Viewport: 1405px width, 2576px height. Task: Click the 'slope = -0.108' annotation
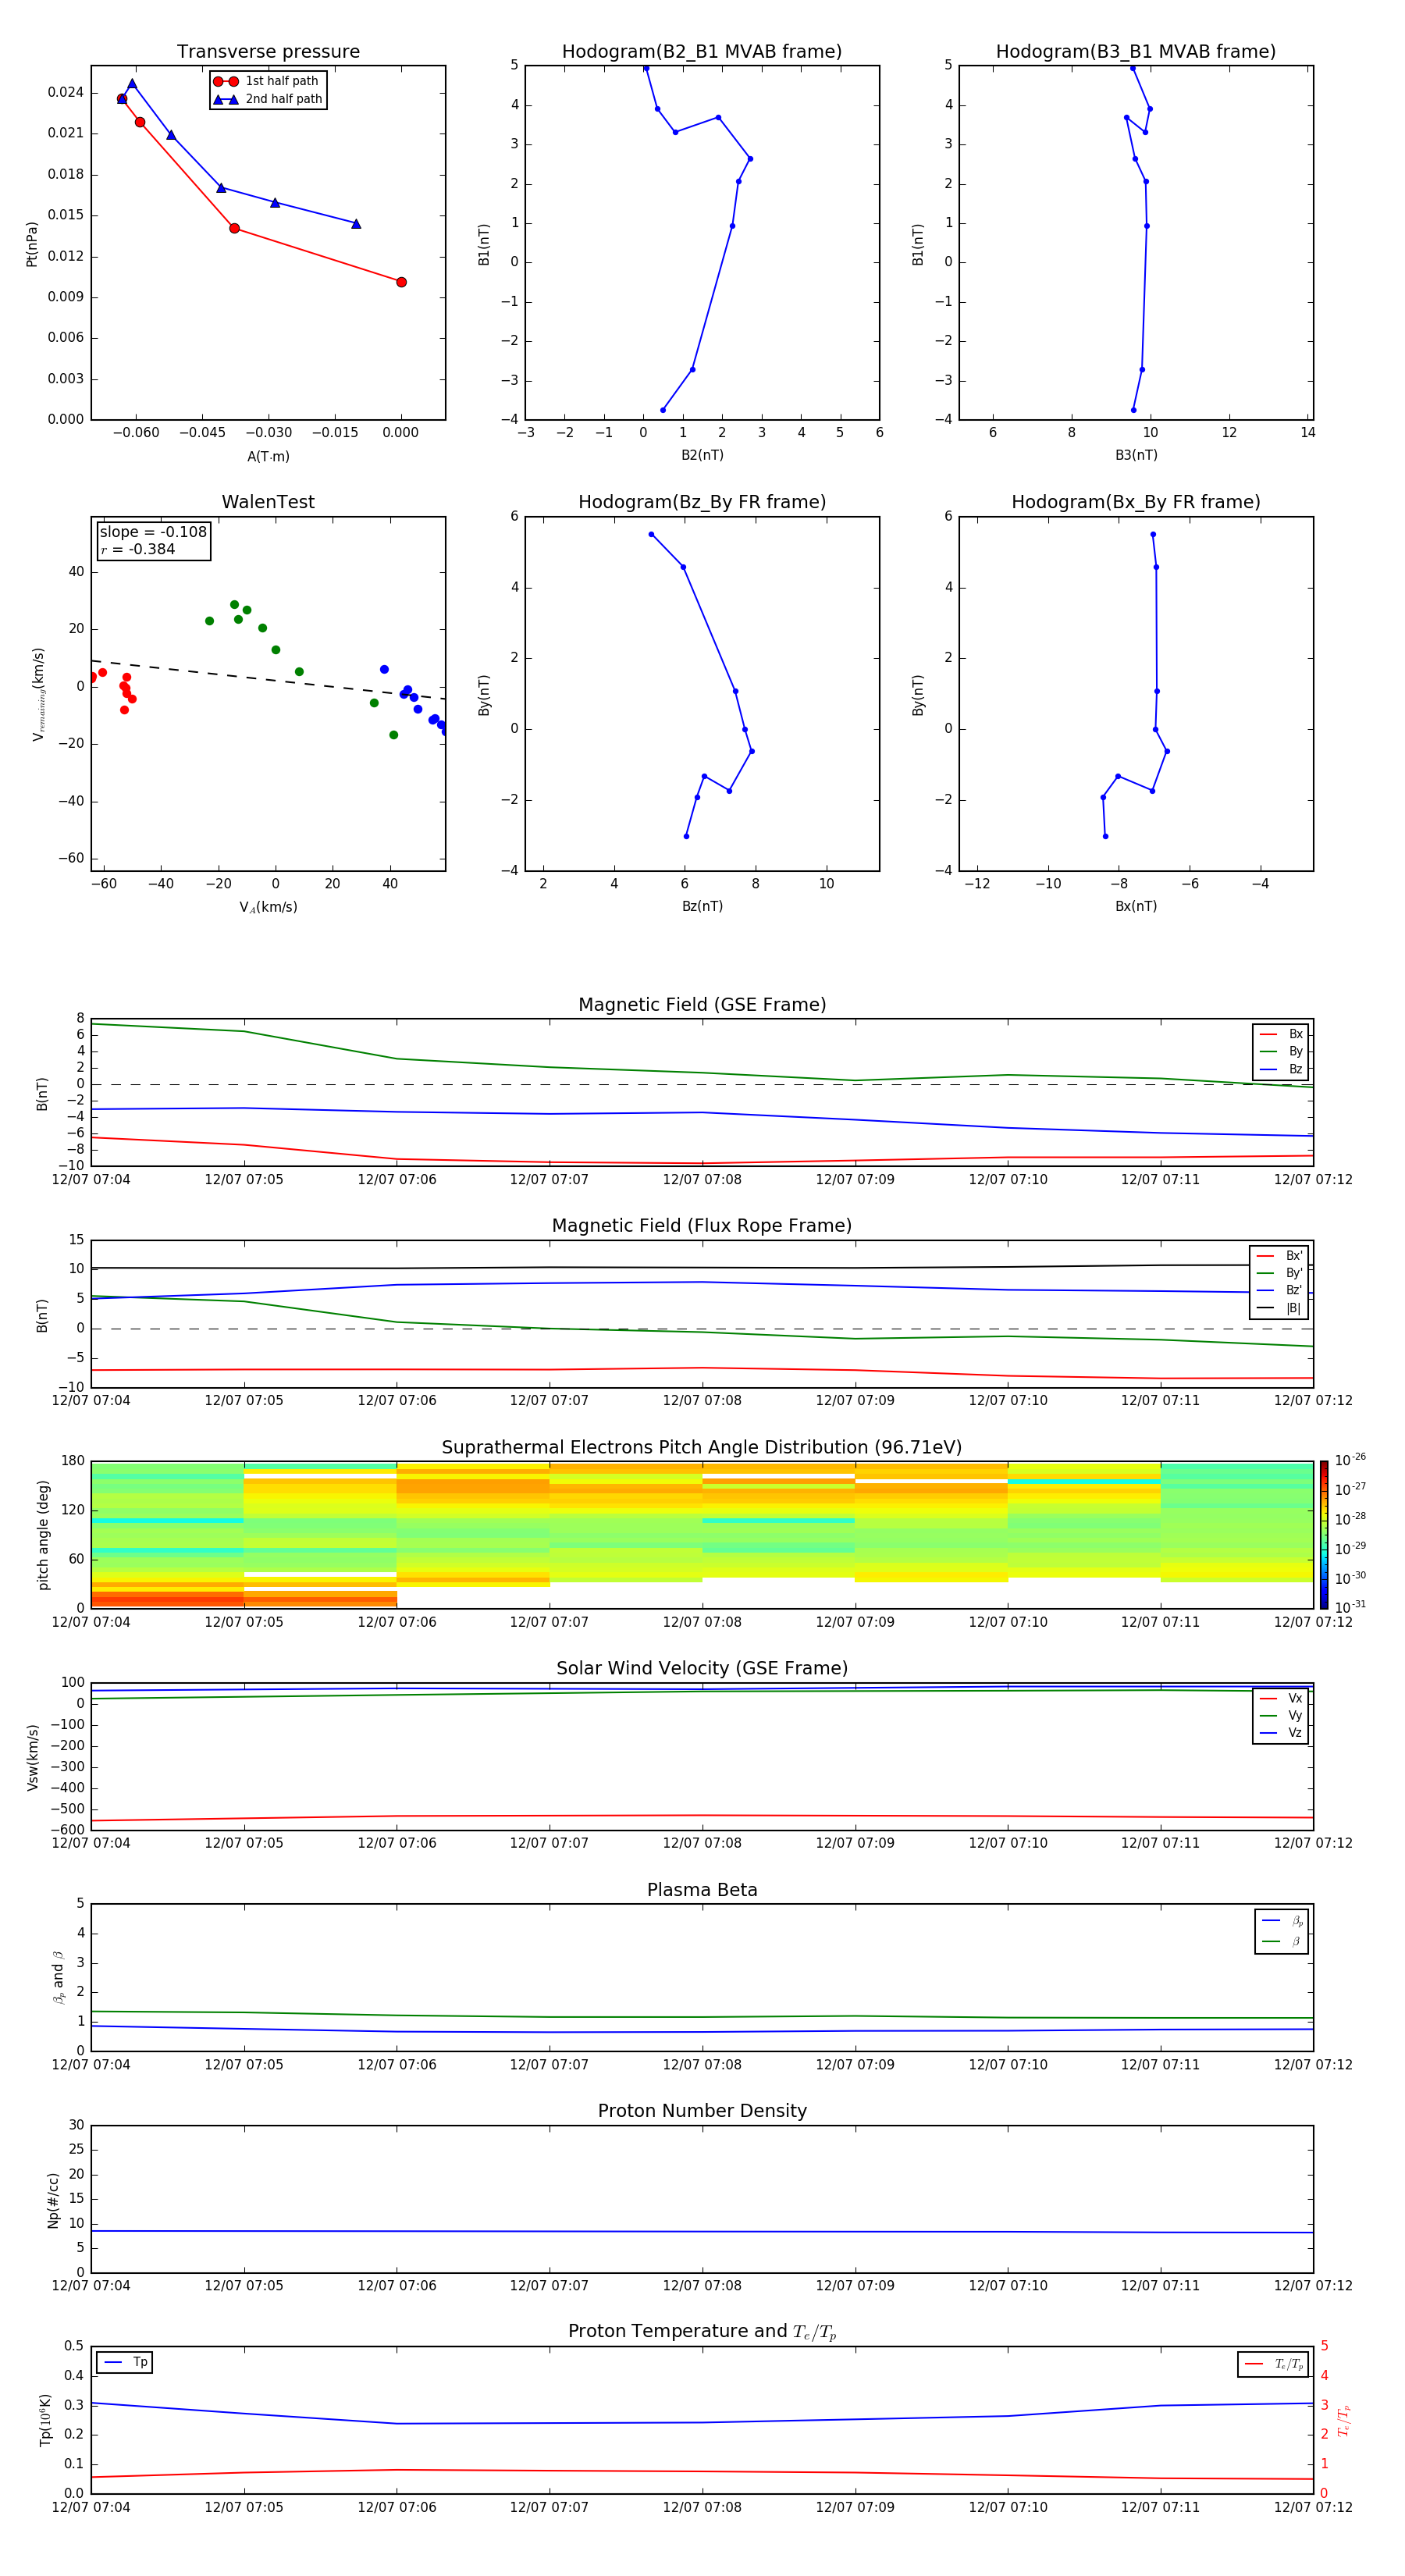pyautogui.click(x=153, y=532)
